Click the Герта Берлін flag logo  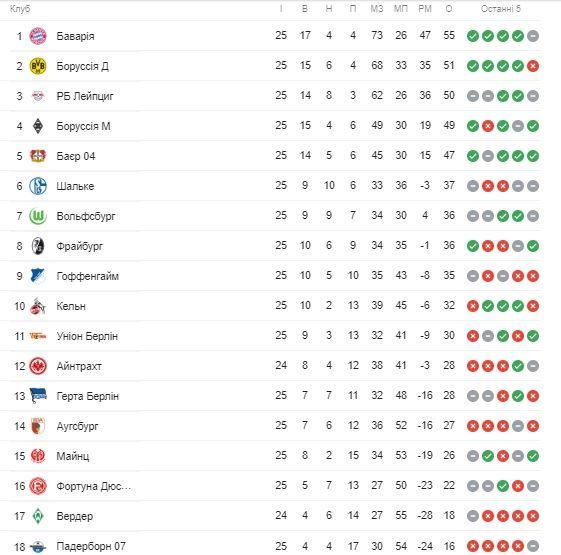38,396
